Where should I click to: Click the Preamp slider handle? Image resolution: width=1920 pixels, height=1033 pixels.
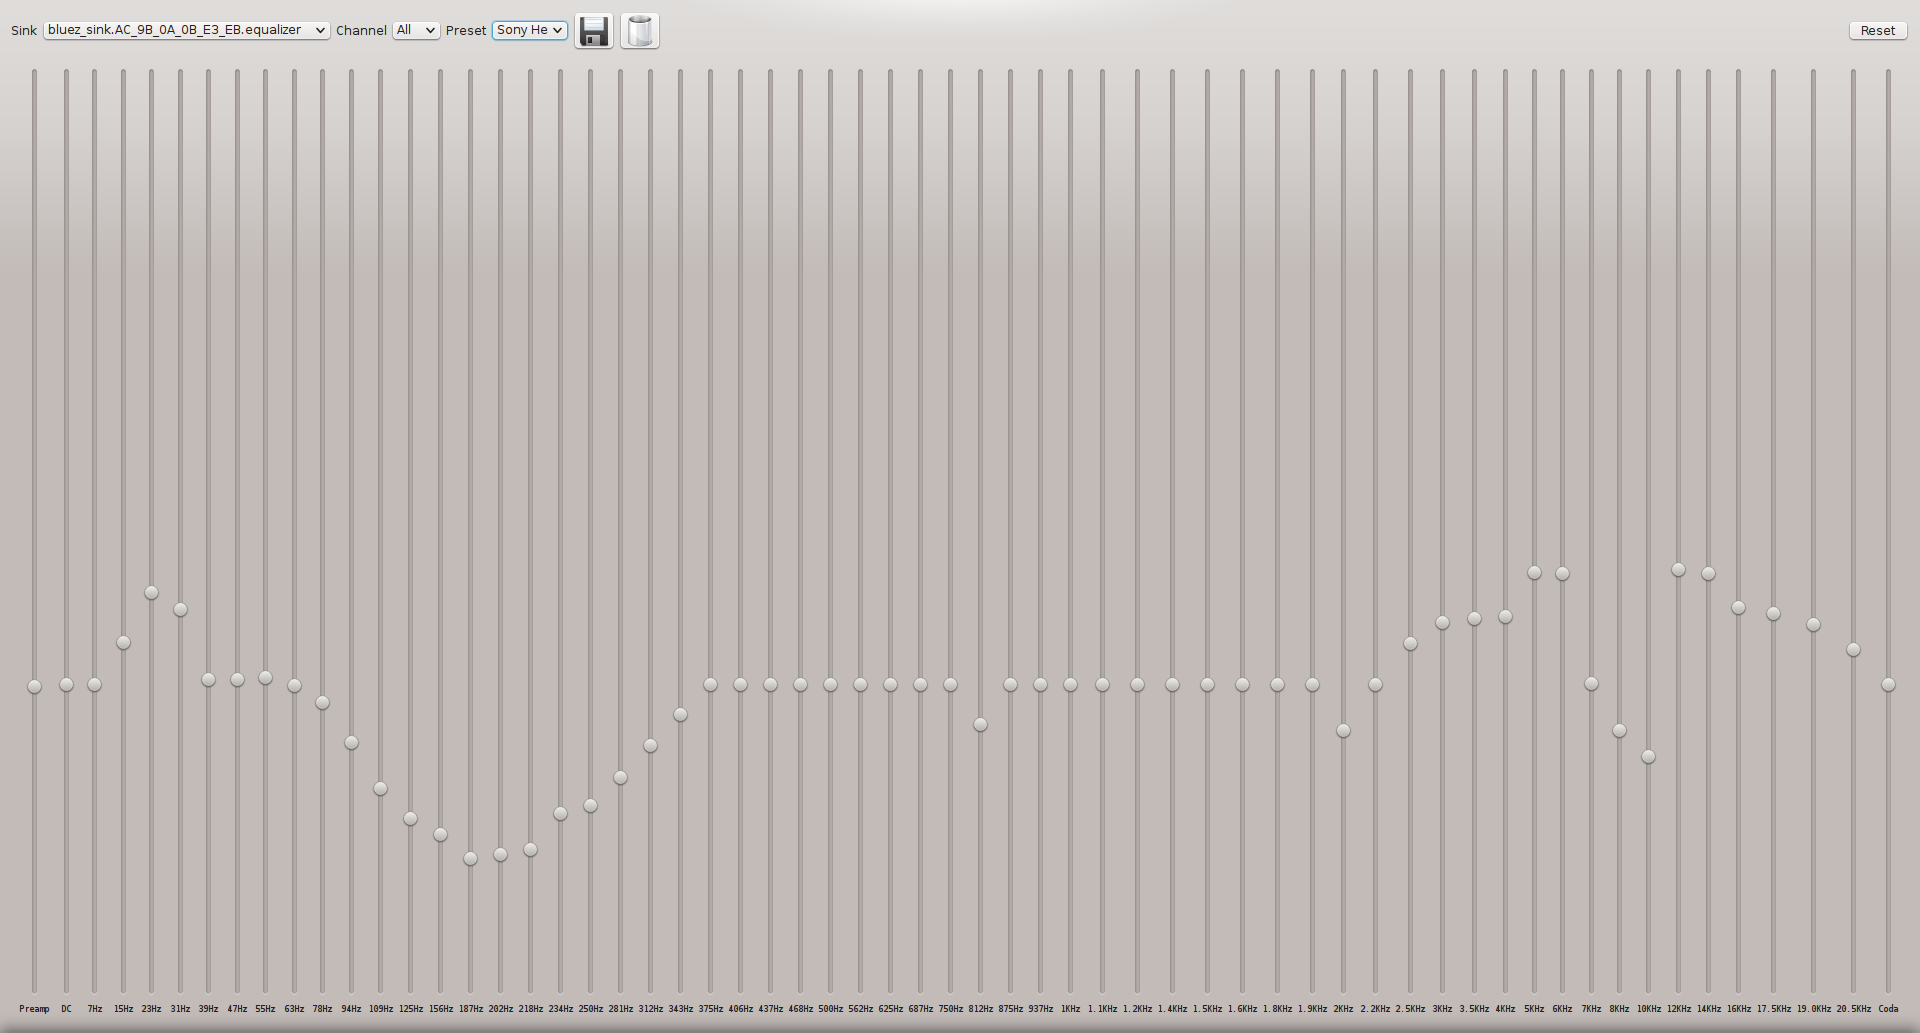(34, 686)
